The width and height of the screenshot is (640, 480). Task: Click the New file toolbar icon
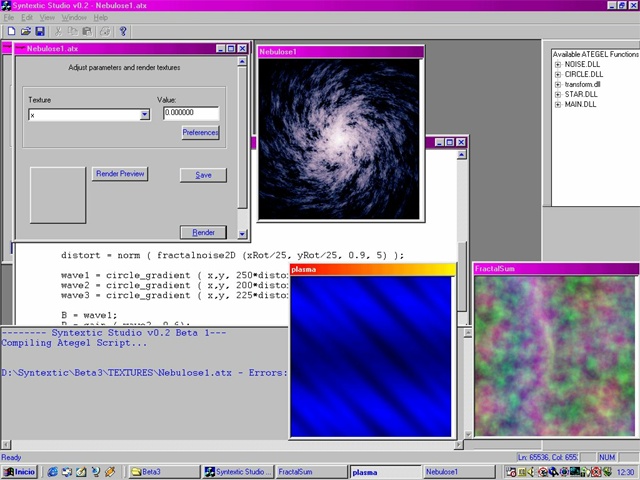click(11, 31)
